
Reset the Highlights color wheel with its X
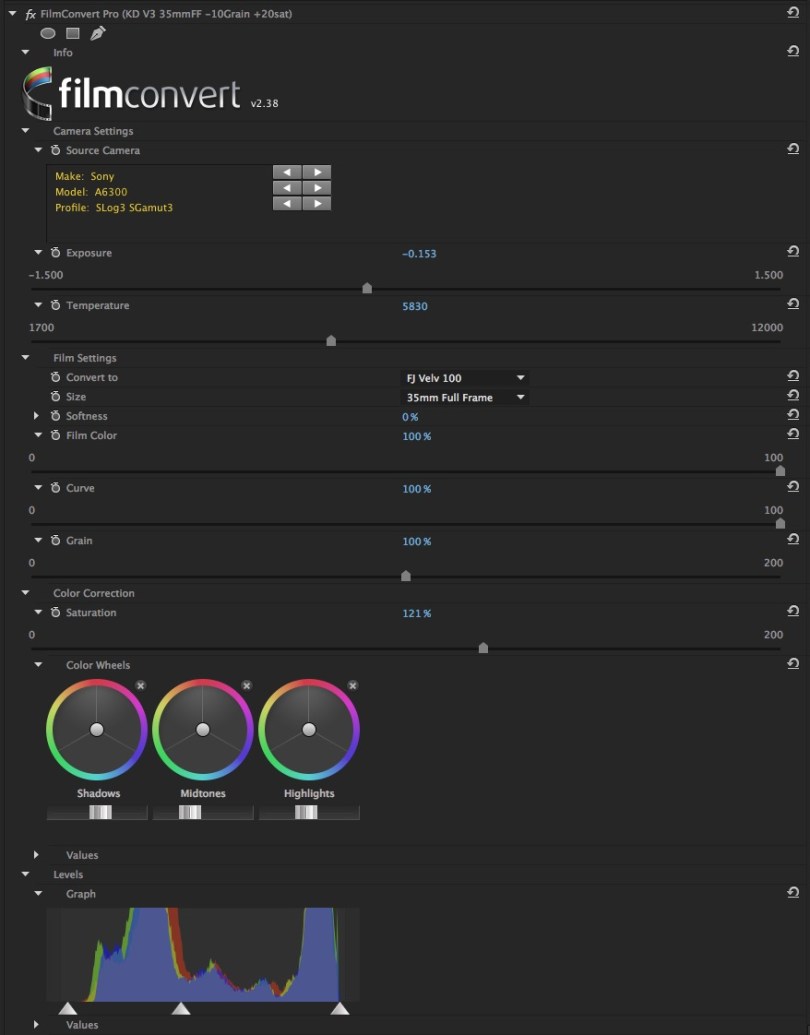pos(353,686)
